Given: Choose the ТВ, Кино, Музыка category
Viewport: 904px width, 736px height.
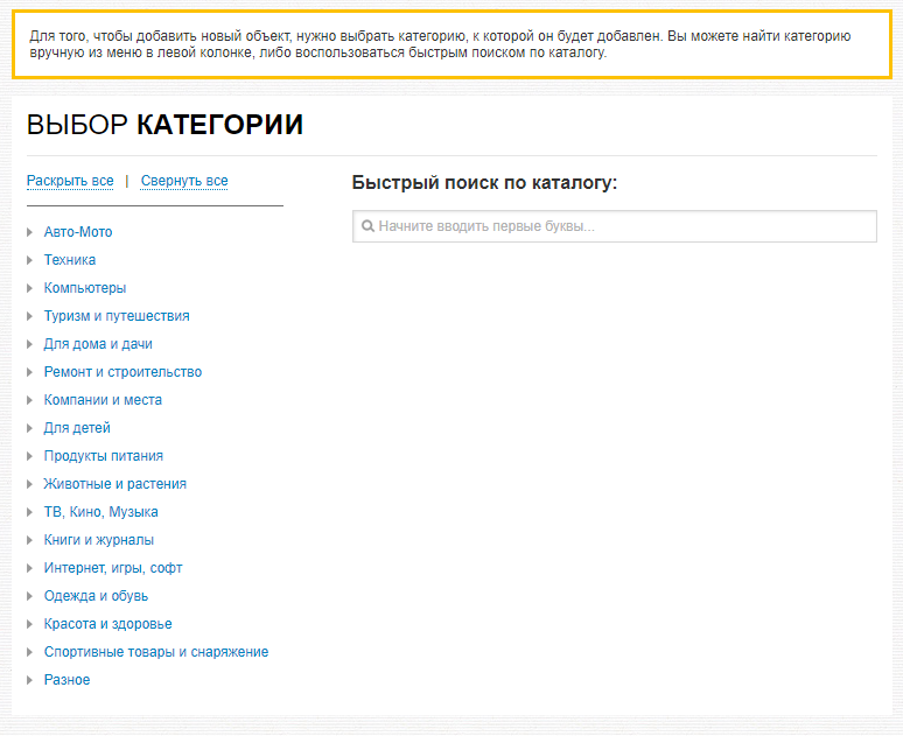Looking at the screenshot, I should [101, 512].
